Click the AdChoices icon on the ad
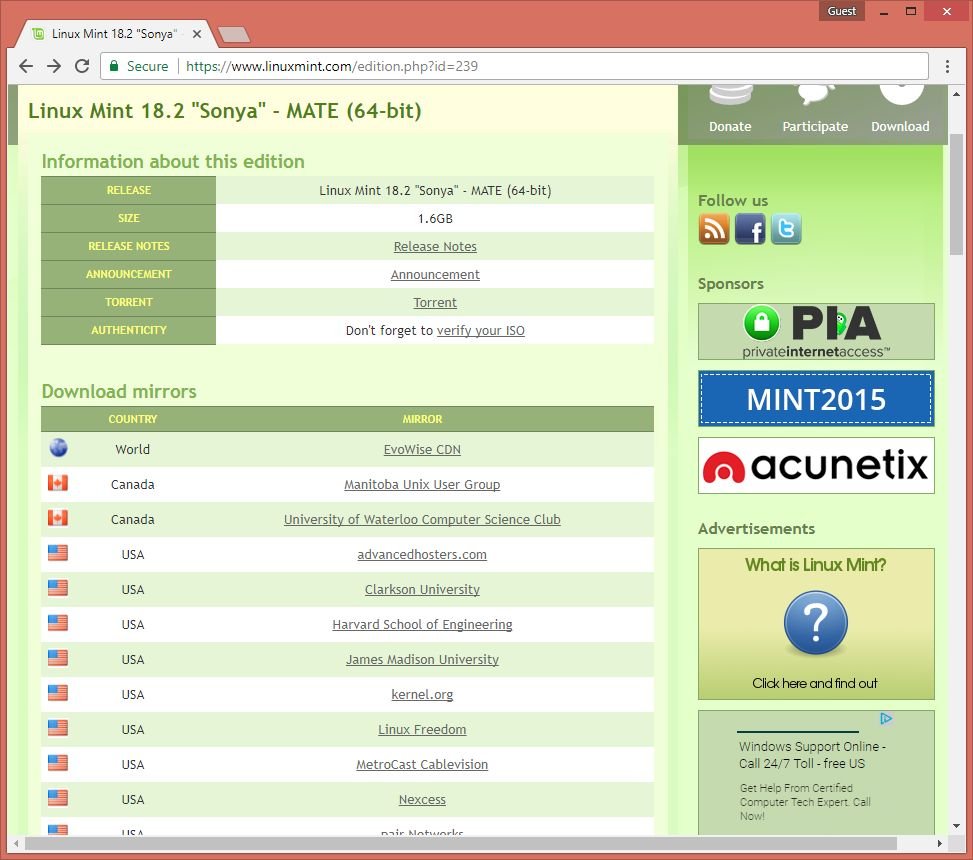The image size is (973, 860). 886,719
